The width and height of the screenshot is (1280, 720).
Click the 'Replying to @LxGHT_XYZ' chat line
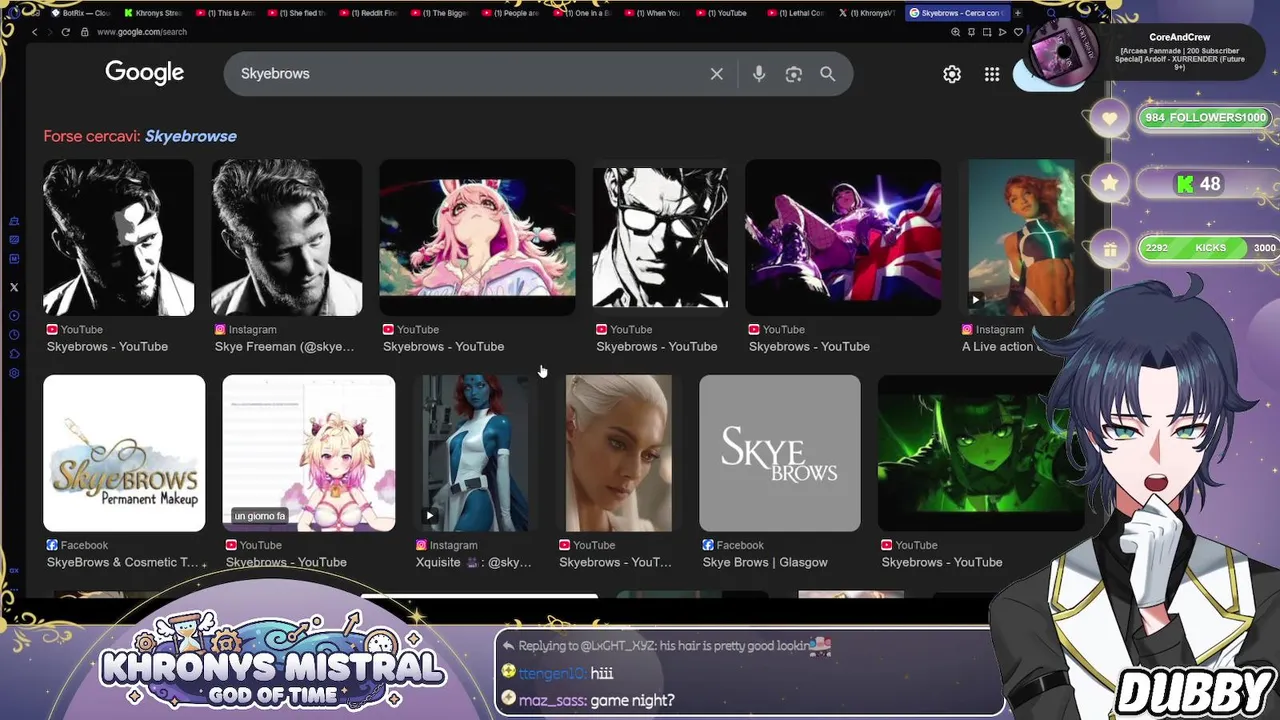pos(666,646)
